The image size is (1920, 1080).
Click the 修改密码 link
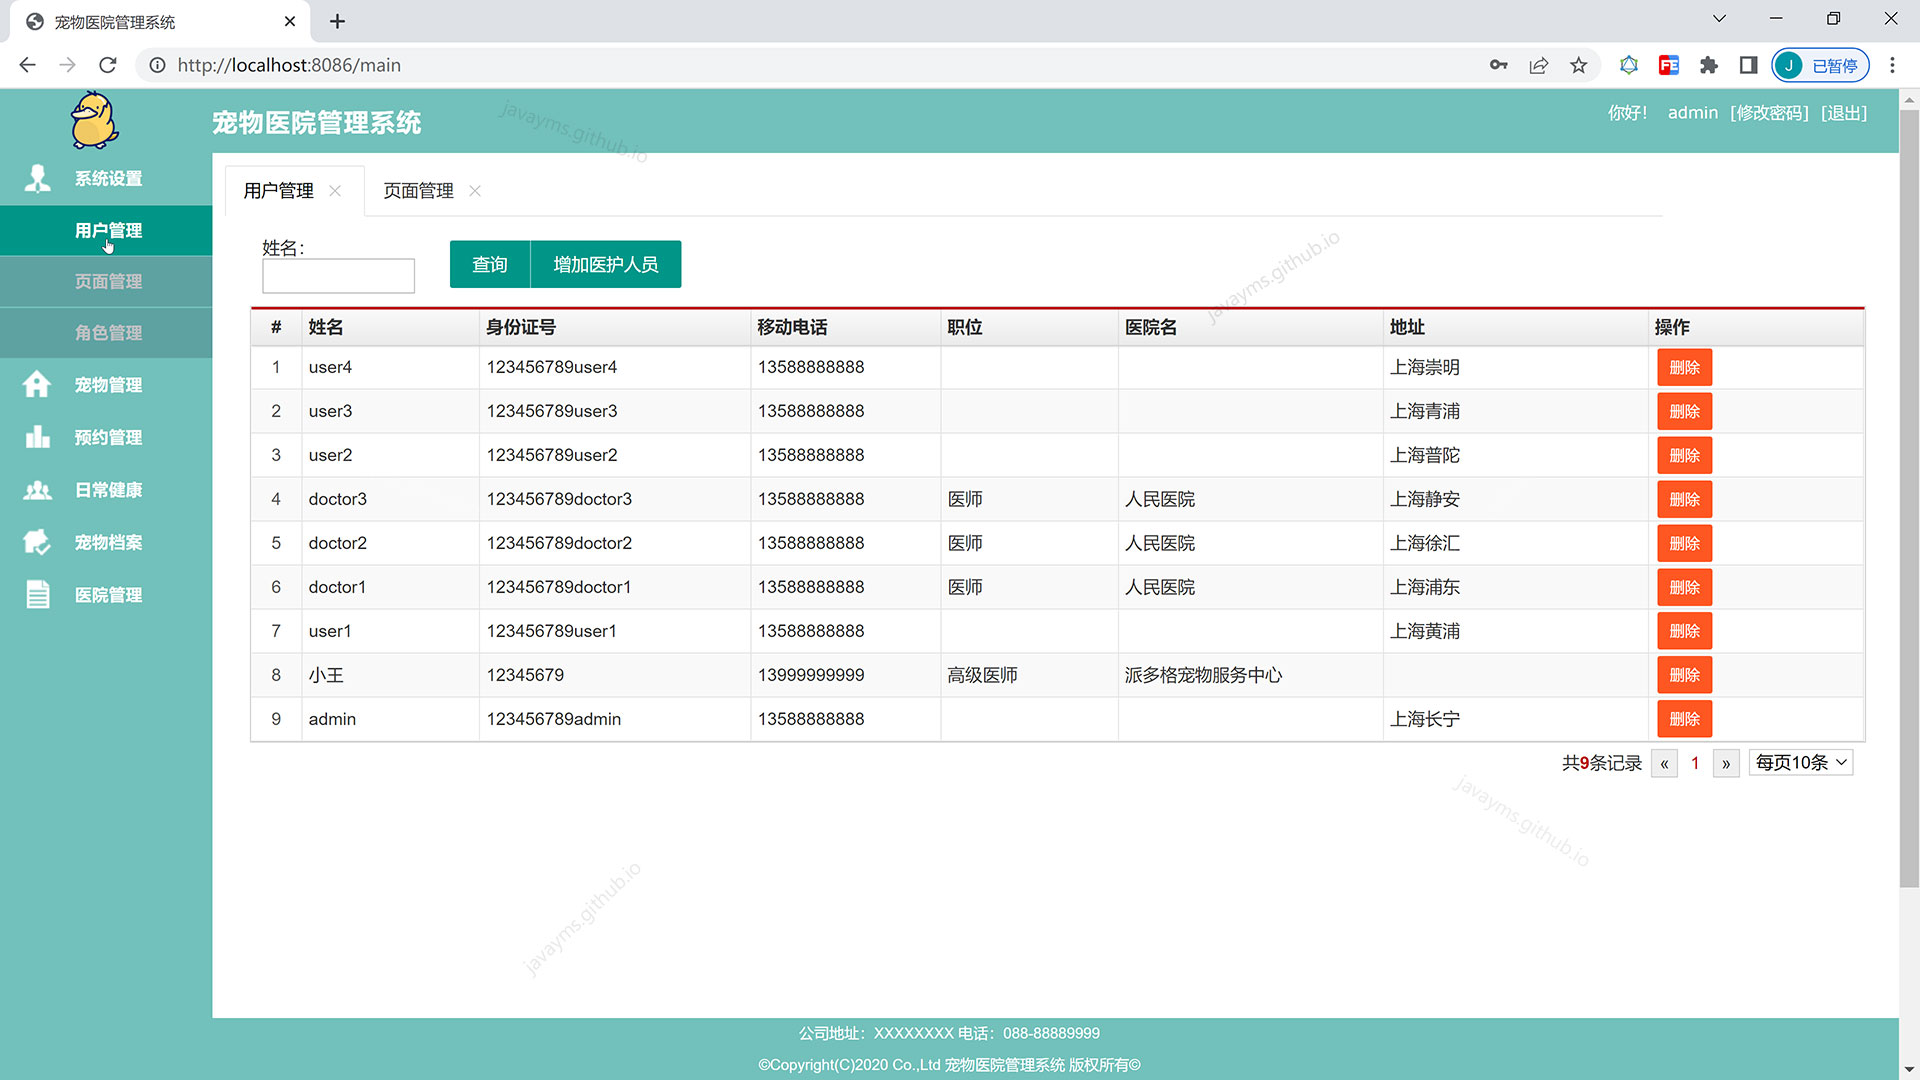(1769, 113)
